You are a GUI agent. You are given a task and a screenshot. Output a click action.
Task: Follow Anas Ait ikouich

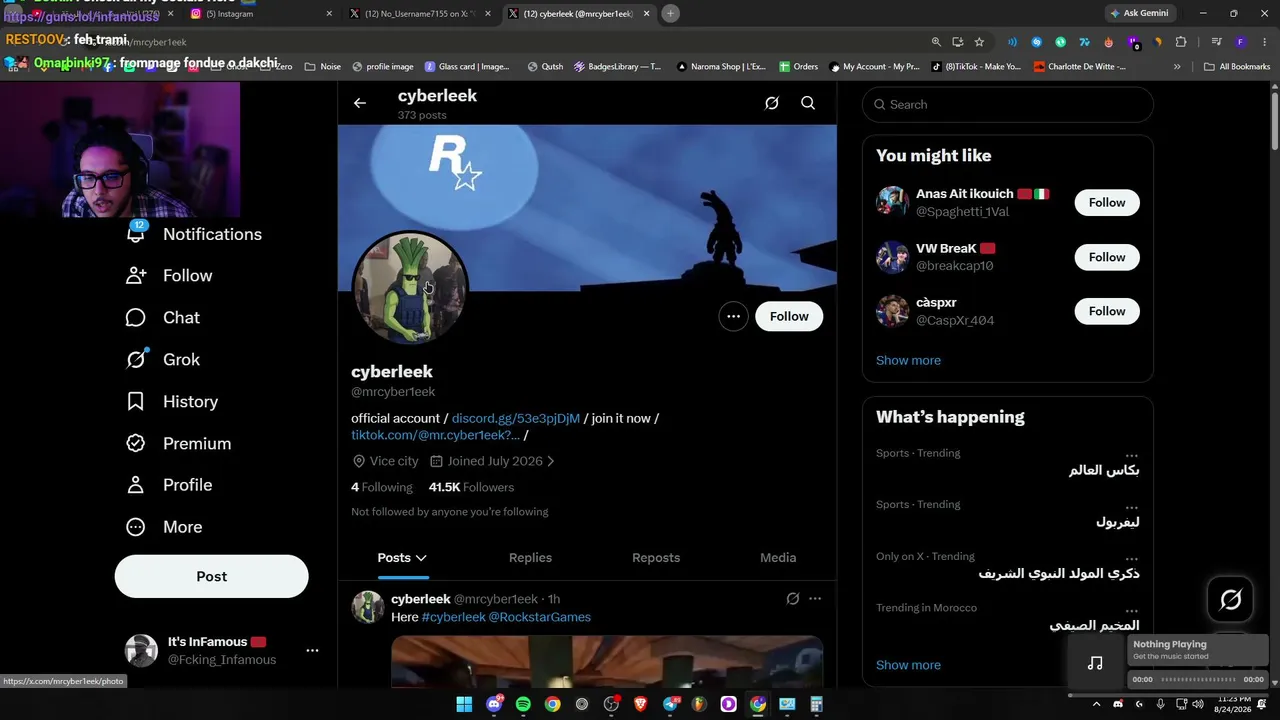(x=1107, y=203)
